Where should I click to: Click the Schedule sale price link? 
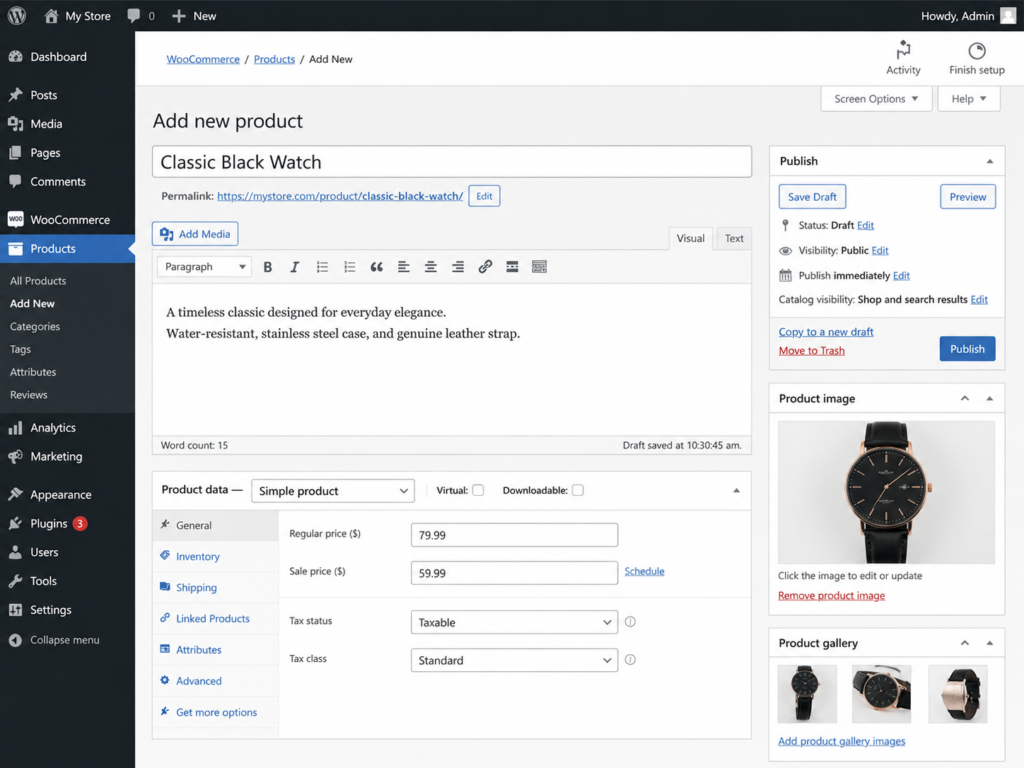click(x=644, y=571)
